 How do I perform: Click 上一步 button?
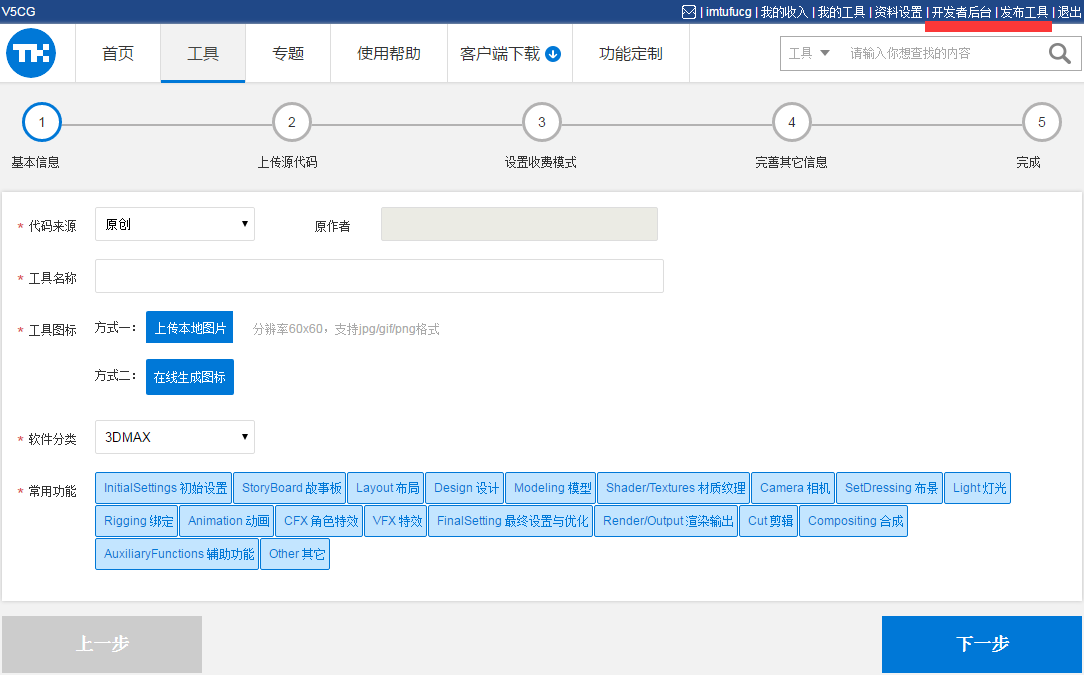(x=102, y=644)
